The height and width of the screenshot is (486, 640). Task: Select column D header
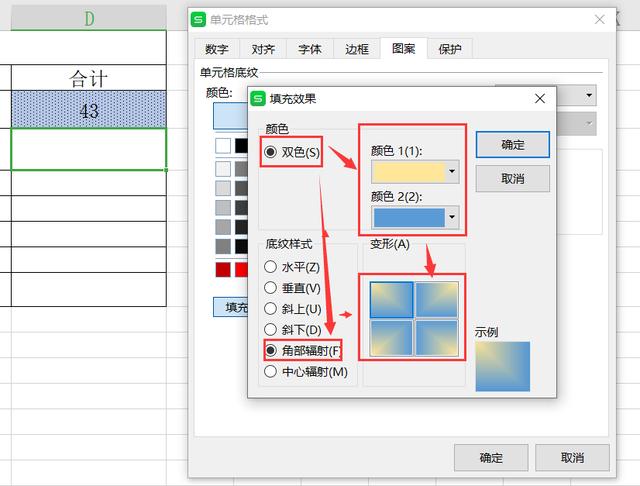89,18
